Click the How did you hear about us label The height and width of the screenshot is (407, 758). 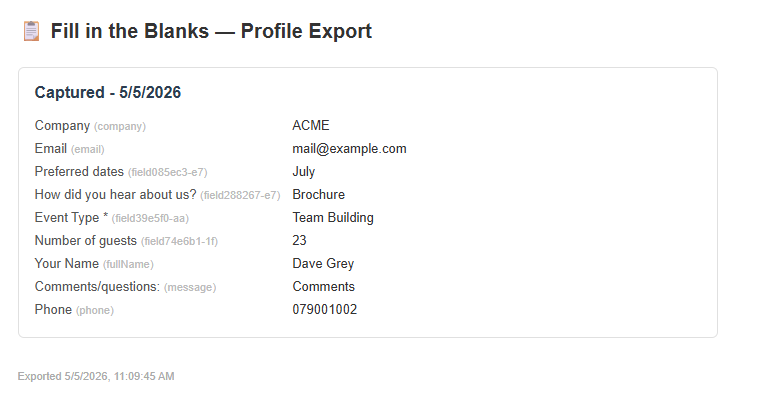tap(116, 194)
